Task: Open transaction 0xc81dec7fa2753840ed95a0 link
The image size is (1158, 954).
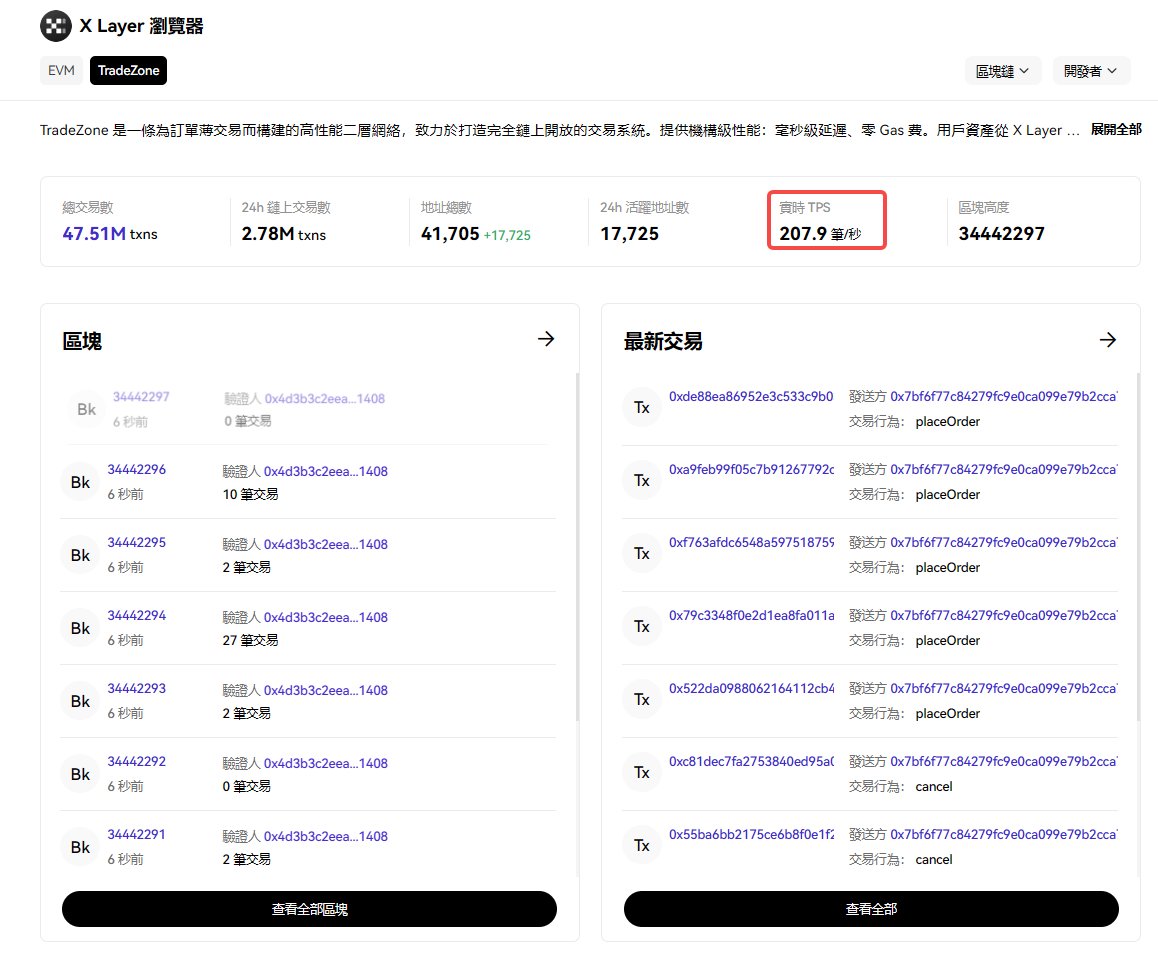Action: (751, 762)
